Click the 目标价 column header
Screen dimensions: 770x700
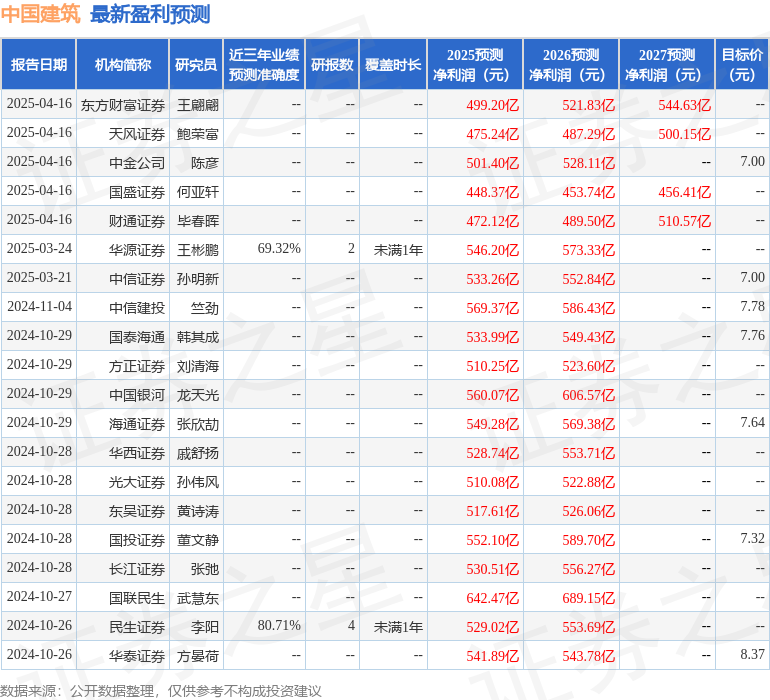pyautogui.click(x=742, y=65)
